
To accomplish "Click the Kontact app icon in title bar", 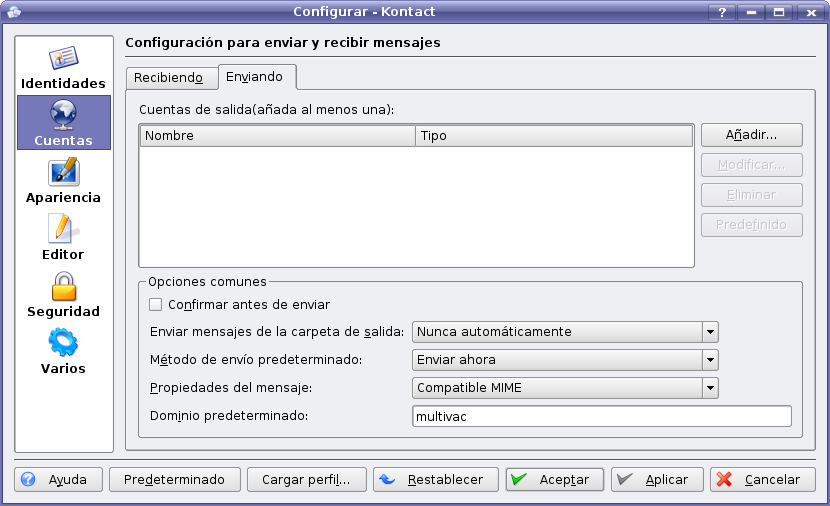I will 14,11.
